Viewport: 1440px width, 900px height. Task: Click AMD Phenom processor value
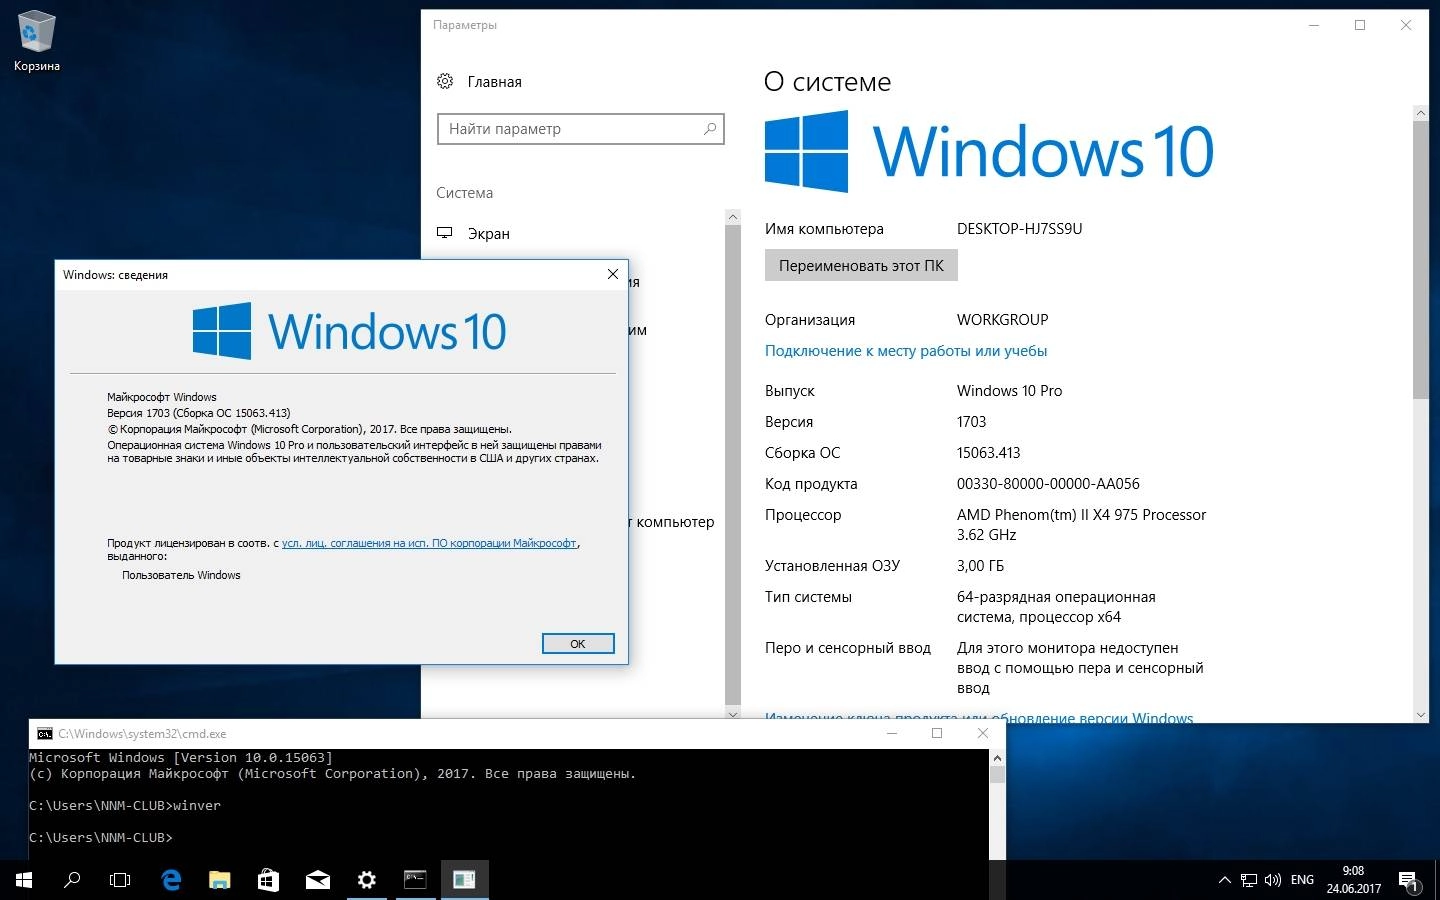click(x=1081, y=525)
